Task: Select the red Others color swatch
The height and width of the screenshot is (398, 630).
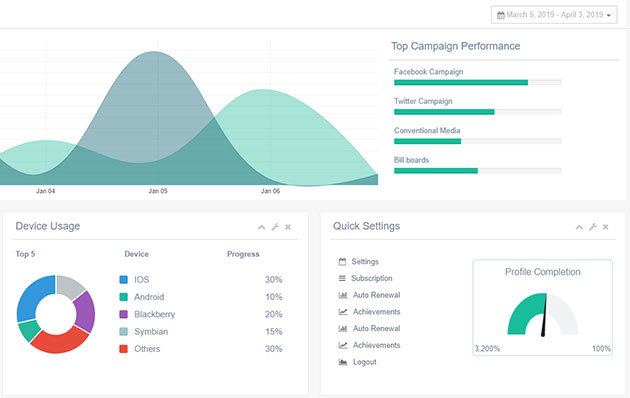Action: (x=123, y=349)
